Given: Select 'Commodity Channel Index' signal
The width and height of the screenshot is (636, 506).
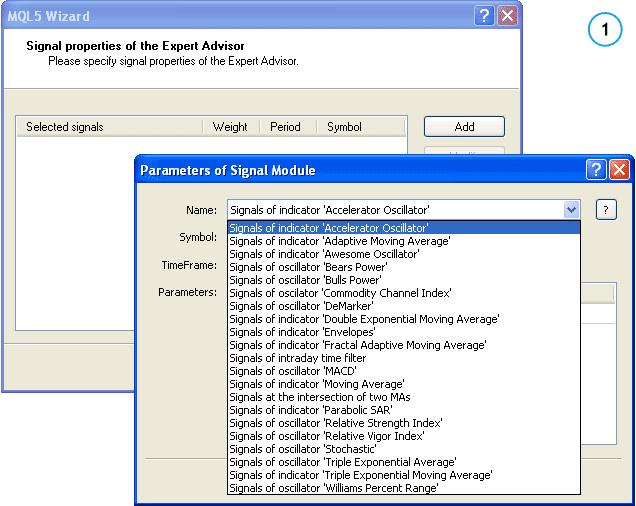Looking at the screenshot, I should point(404,293).
